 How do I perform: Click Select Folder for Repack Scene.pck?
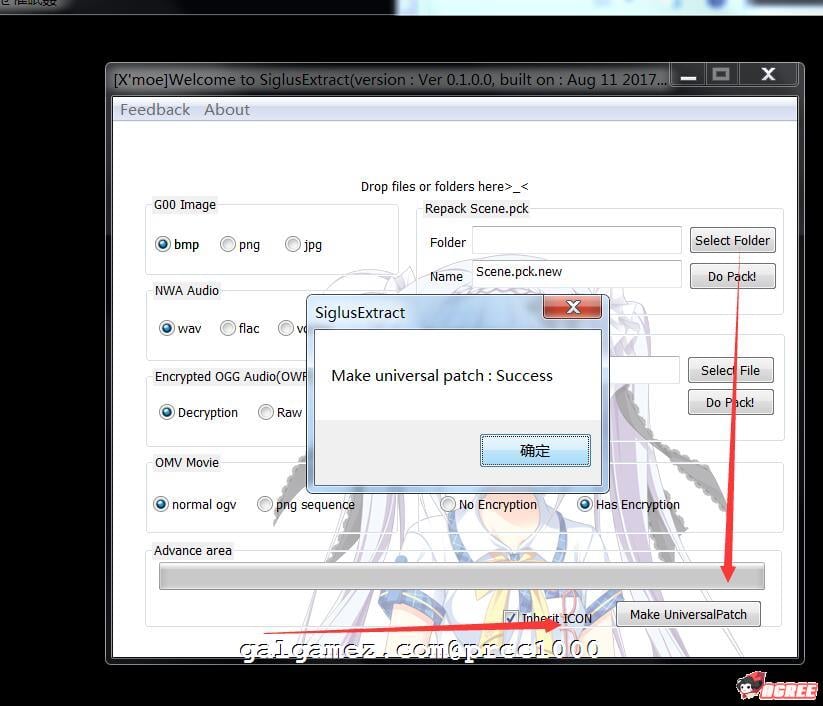point(732,240)
